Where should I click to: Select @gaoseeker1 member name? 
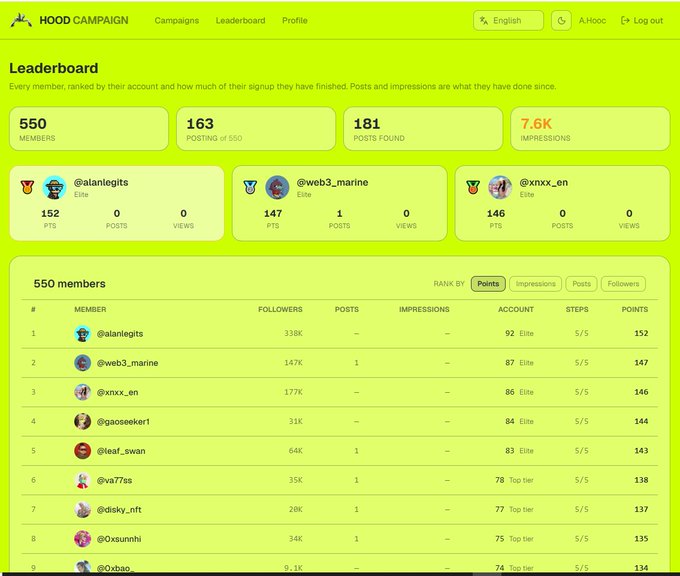click(123, 422)
